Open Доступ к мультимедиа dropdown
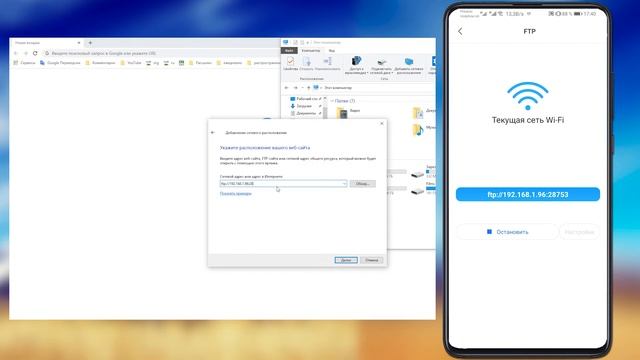Screen dimensions: 640x360 [356, 65]
